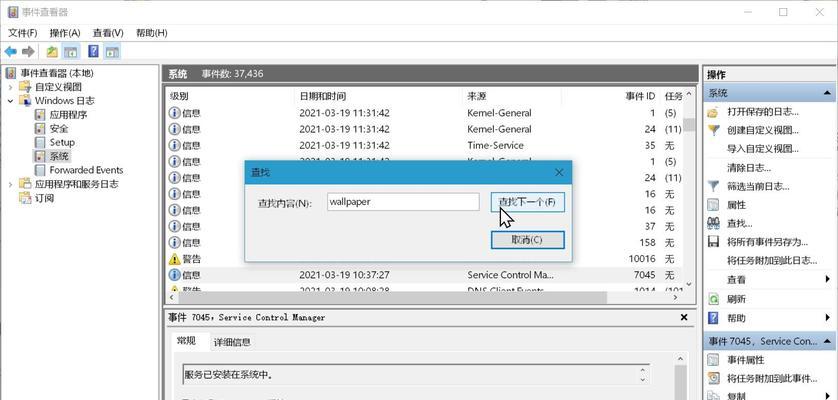Sort by the 日期和时间 column header

click(378, 96)
